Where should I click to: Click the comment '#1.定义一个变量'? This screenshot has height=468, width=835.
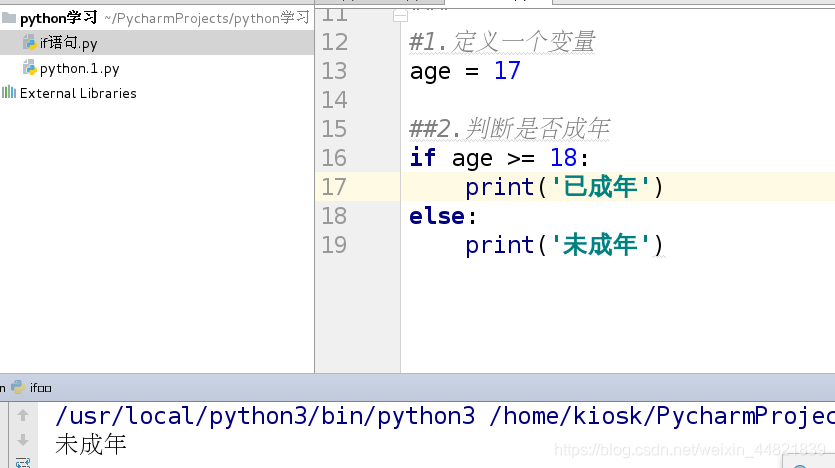[x=502, y=42]
